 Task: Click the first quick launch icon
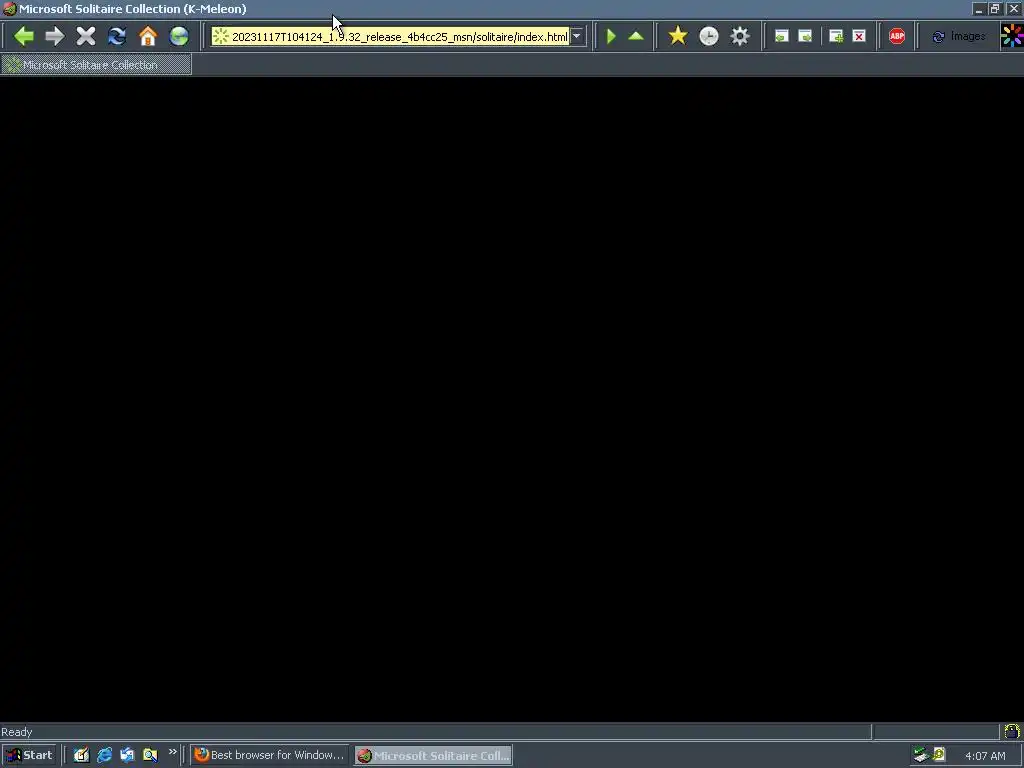click(81, 756)
